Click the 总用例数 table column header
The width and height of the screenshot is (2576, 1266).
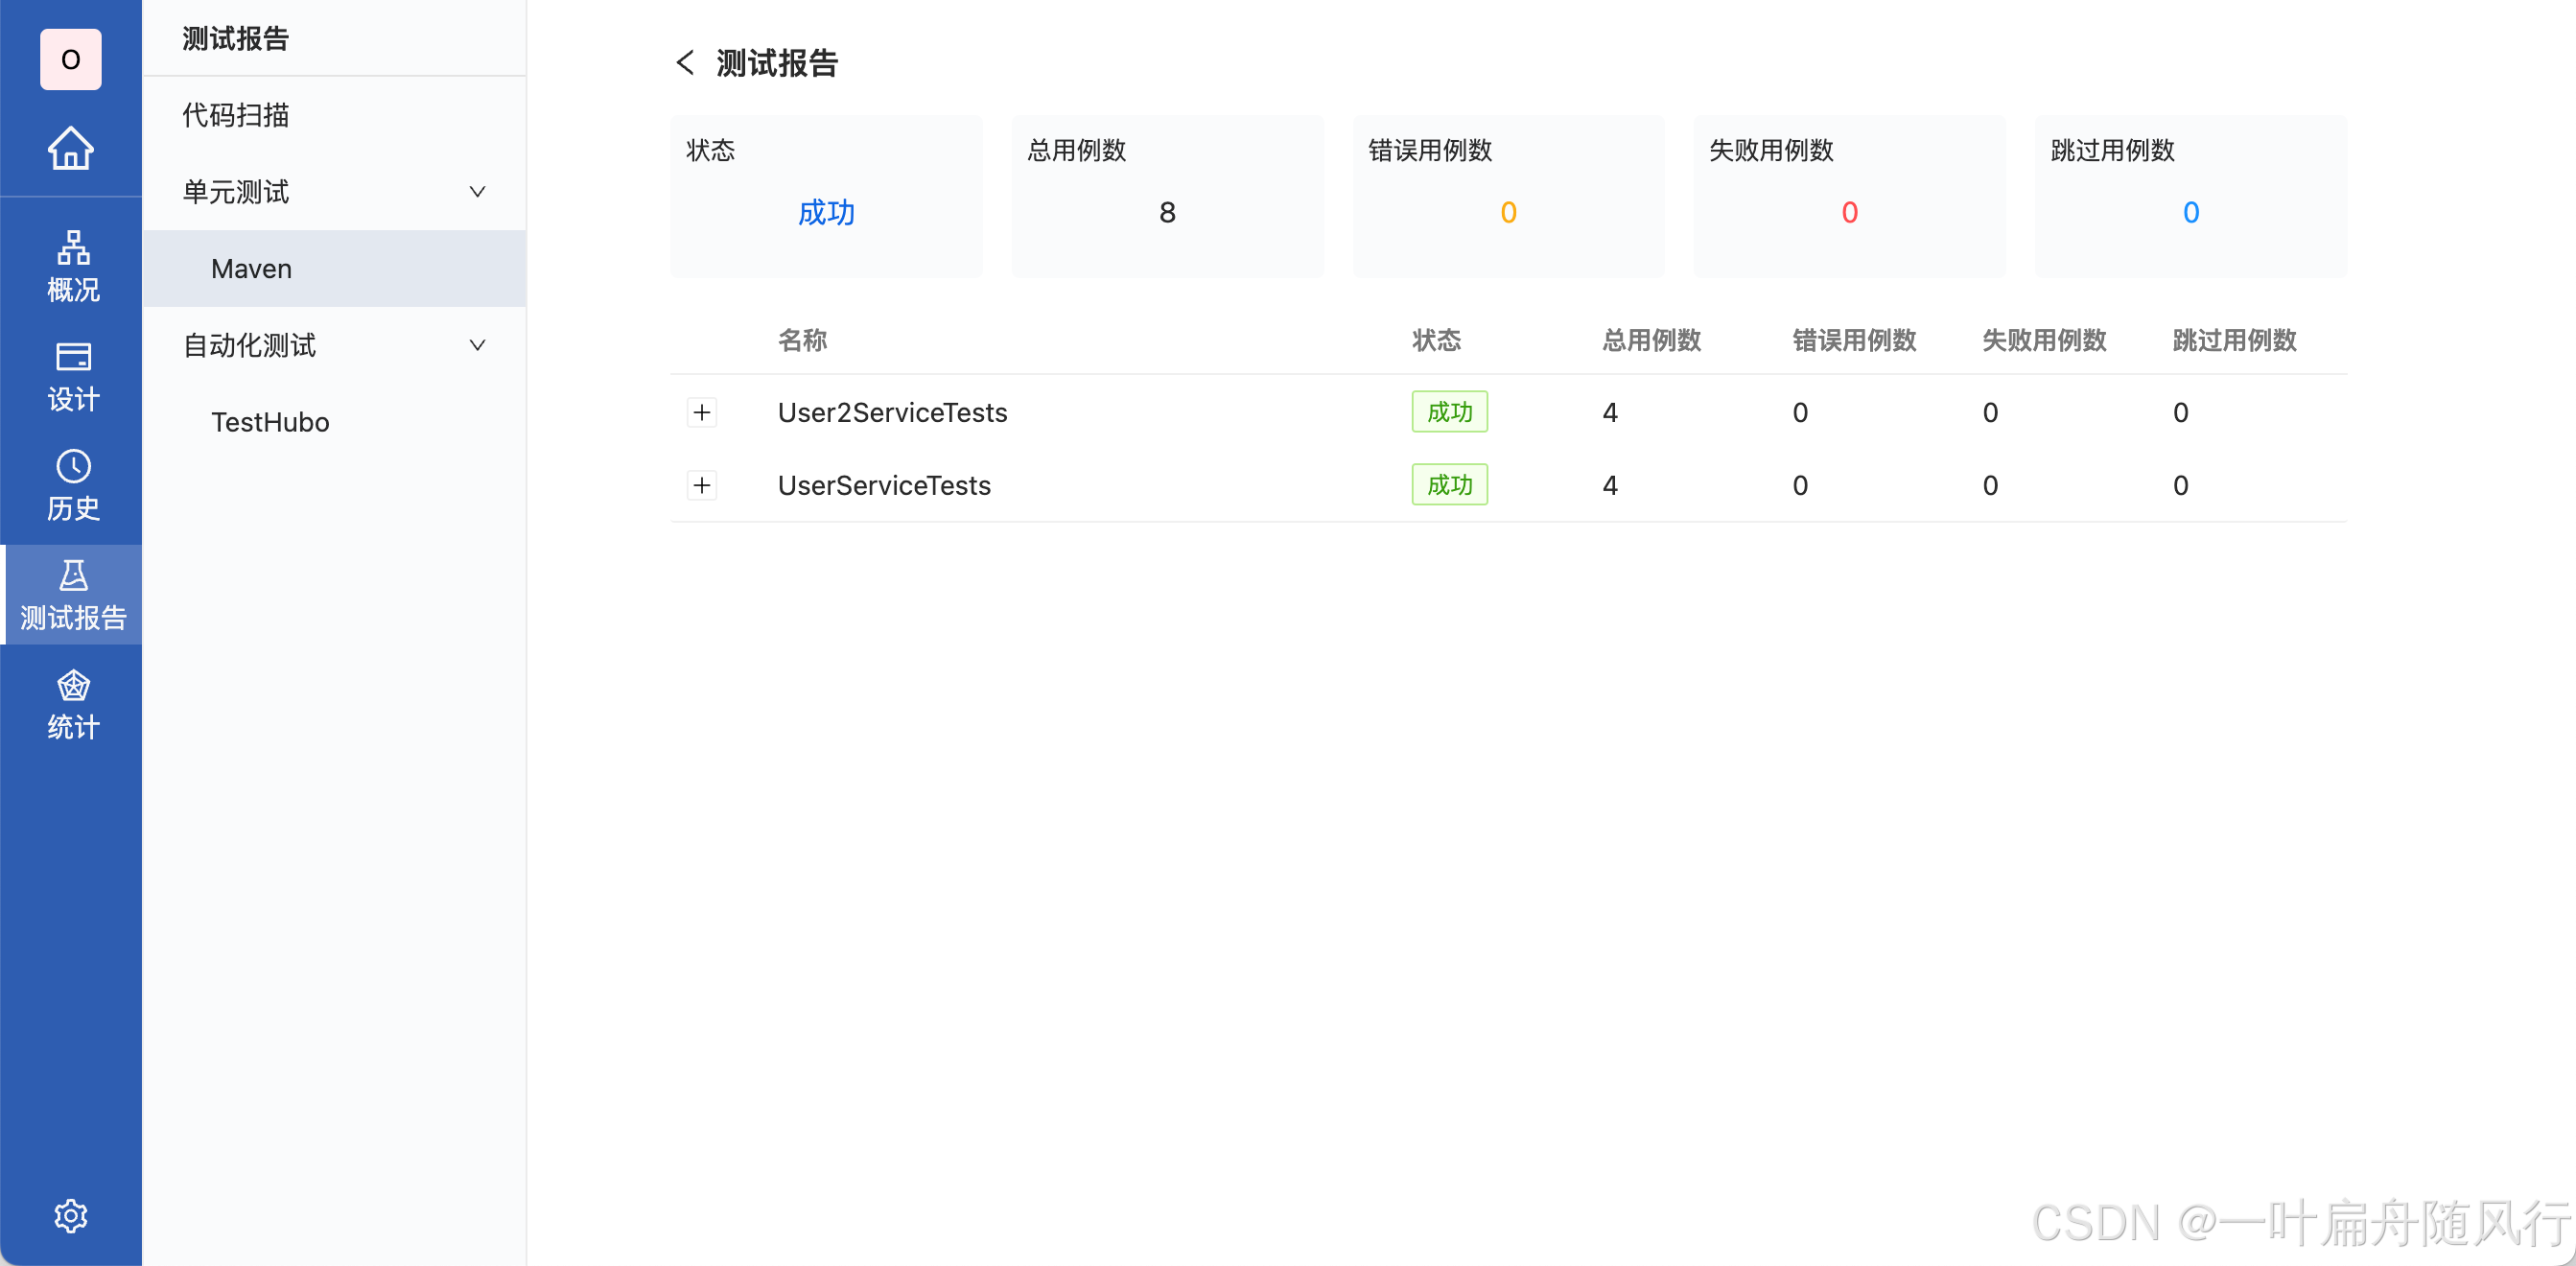click(x=1651, y=340)
